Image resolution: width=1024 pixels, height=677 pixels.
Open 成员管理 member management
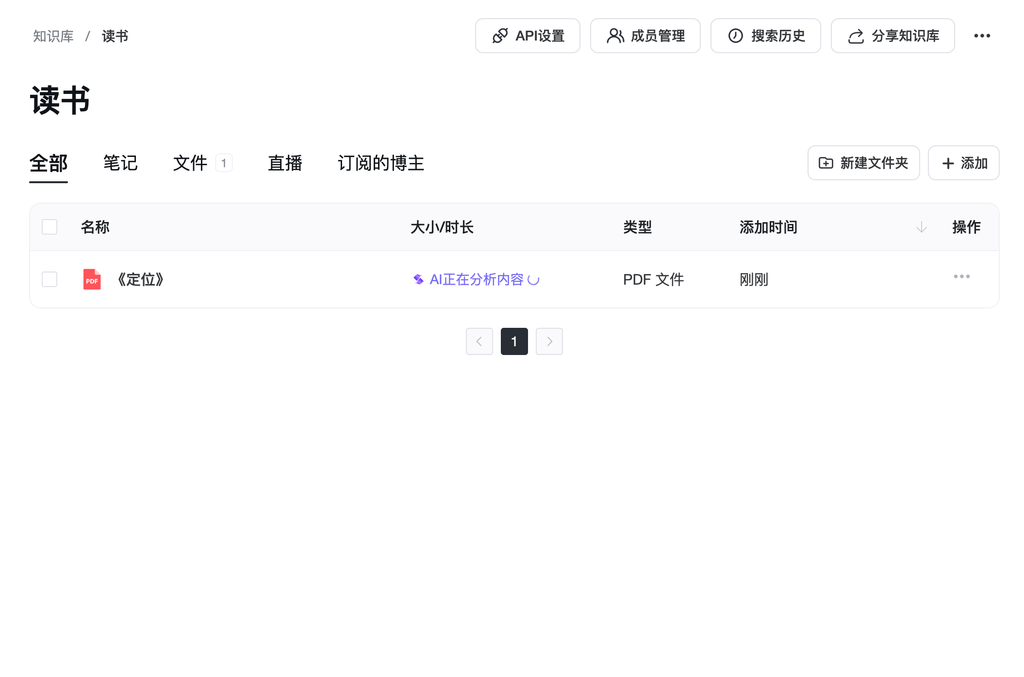[645, 36]
